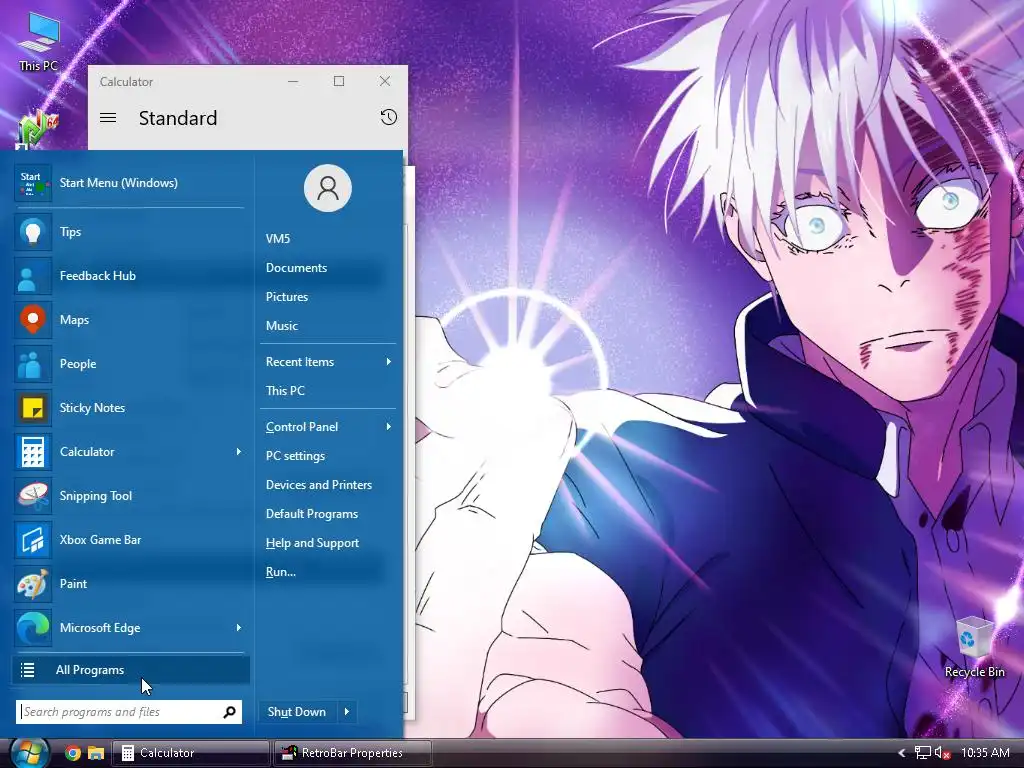Open All Programs list
Screen dimensions: 1024x768
[x=131, y=670]
